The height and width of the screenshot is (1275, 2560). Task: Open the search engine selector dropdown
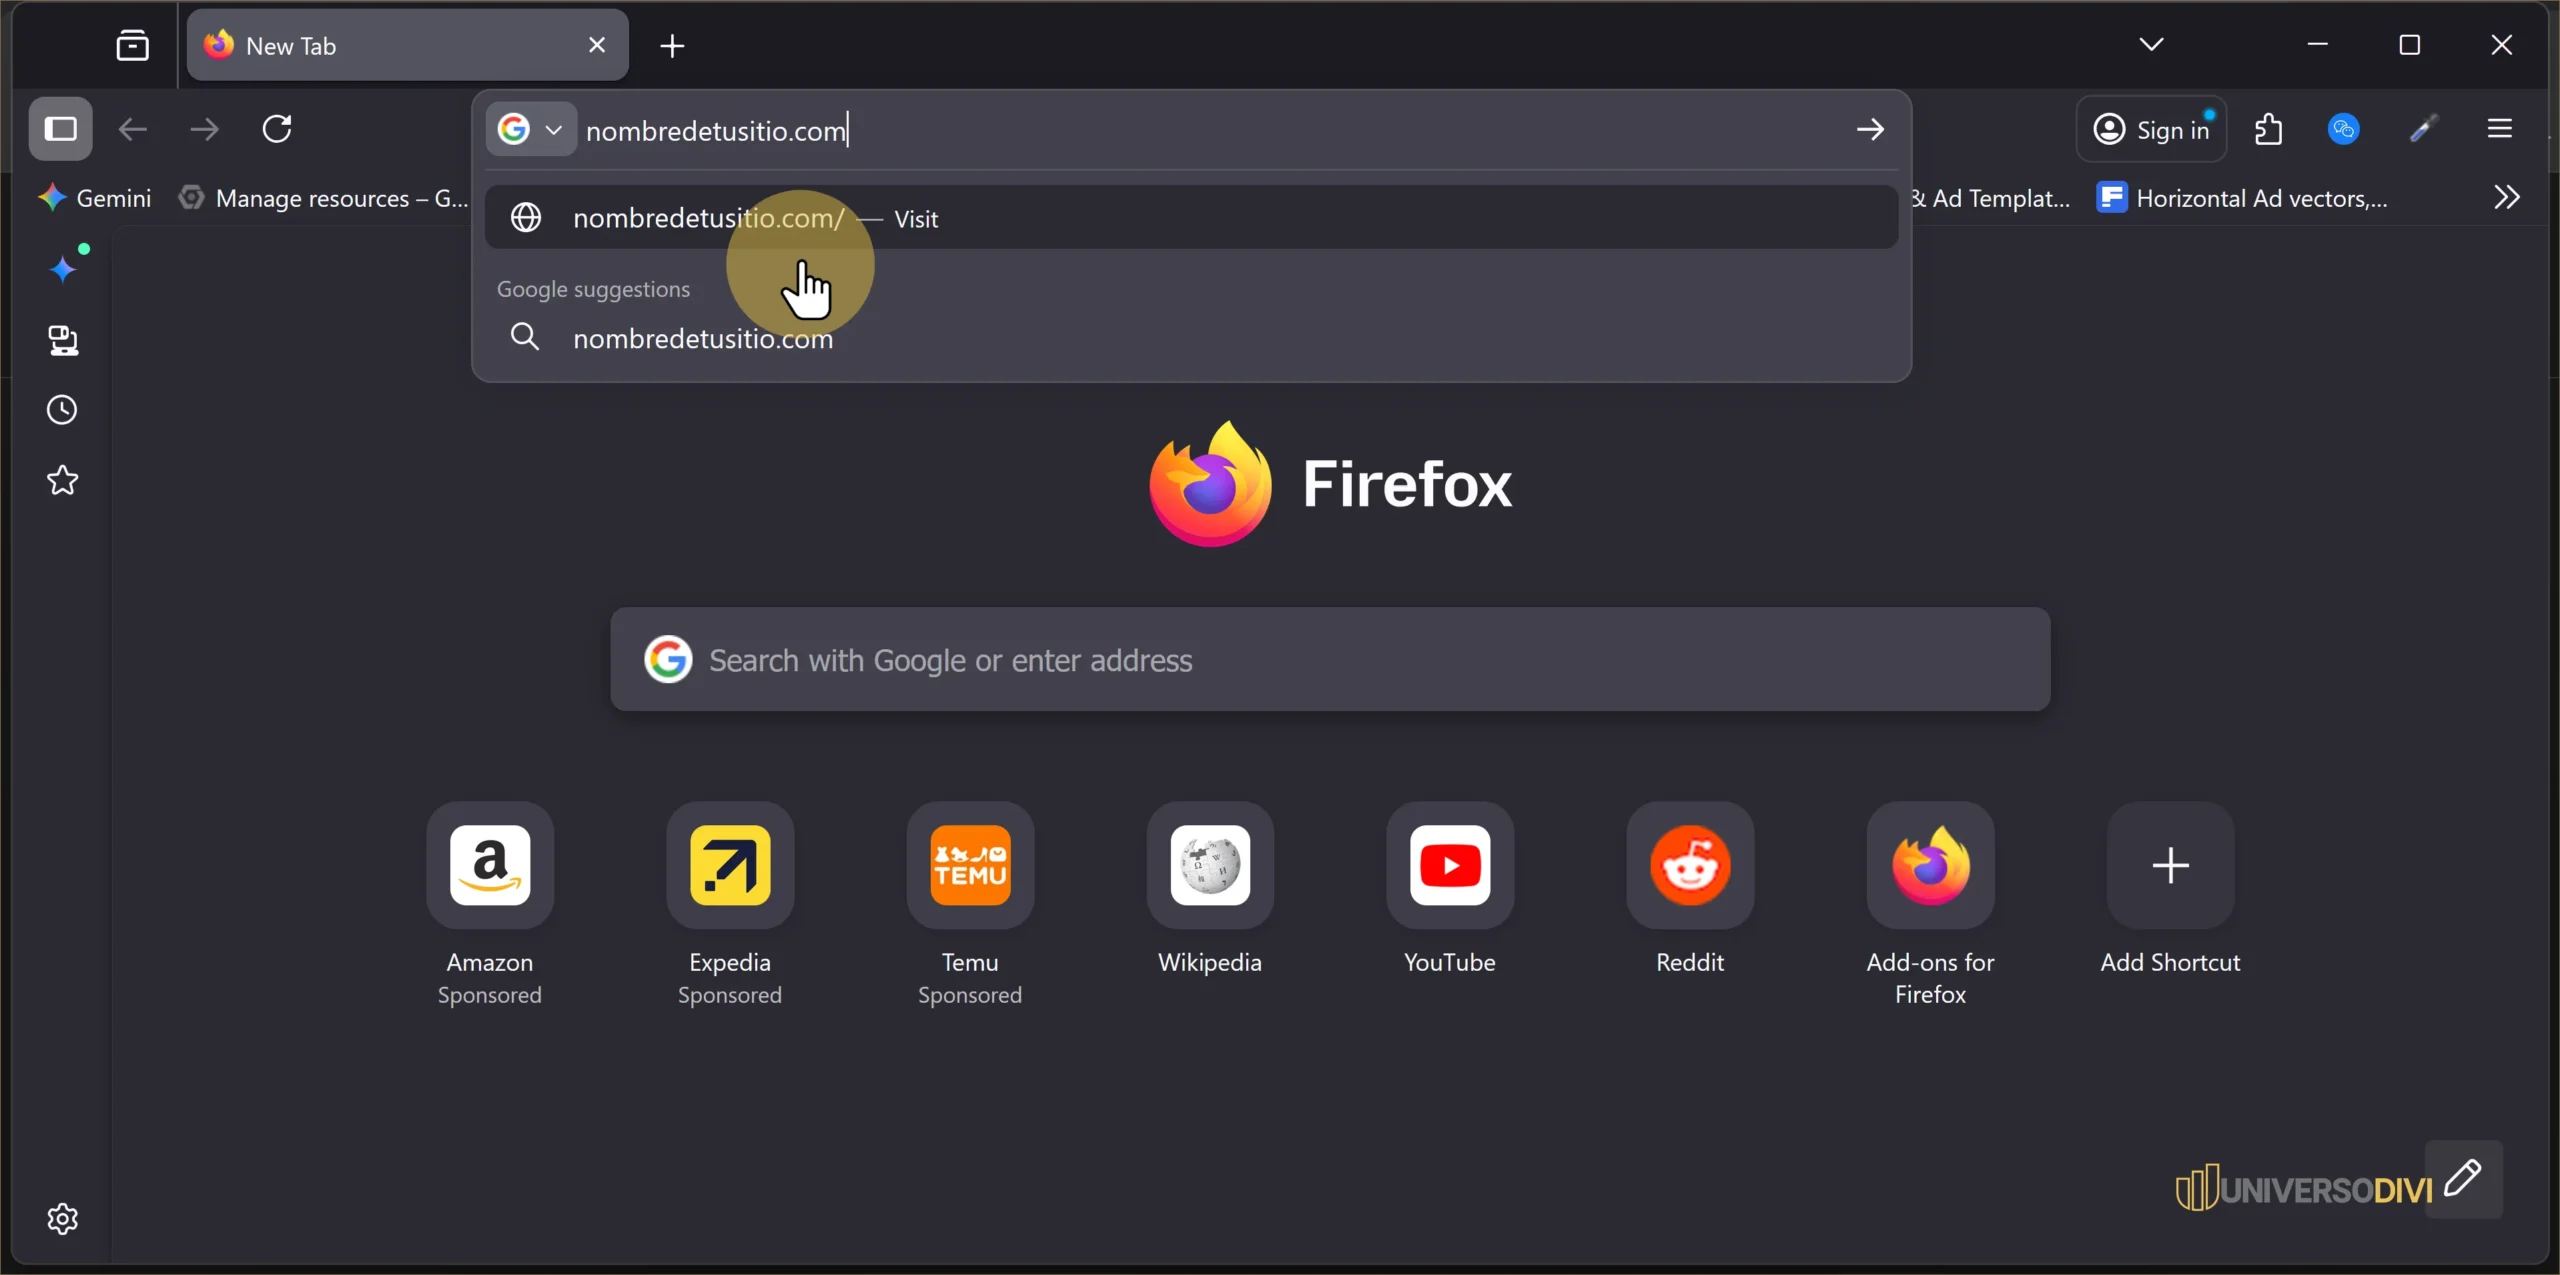tap(531, 129)
